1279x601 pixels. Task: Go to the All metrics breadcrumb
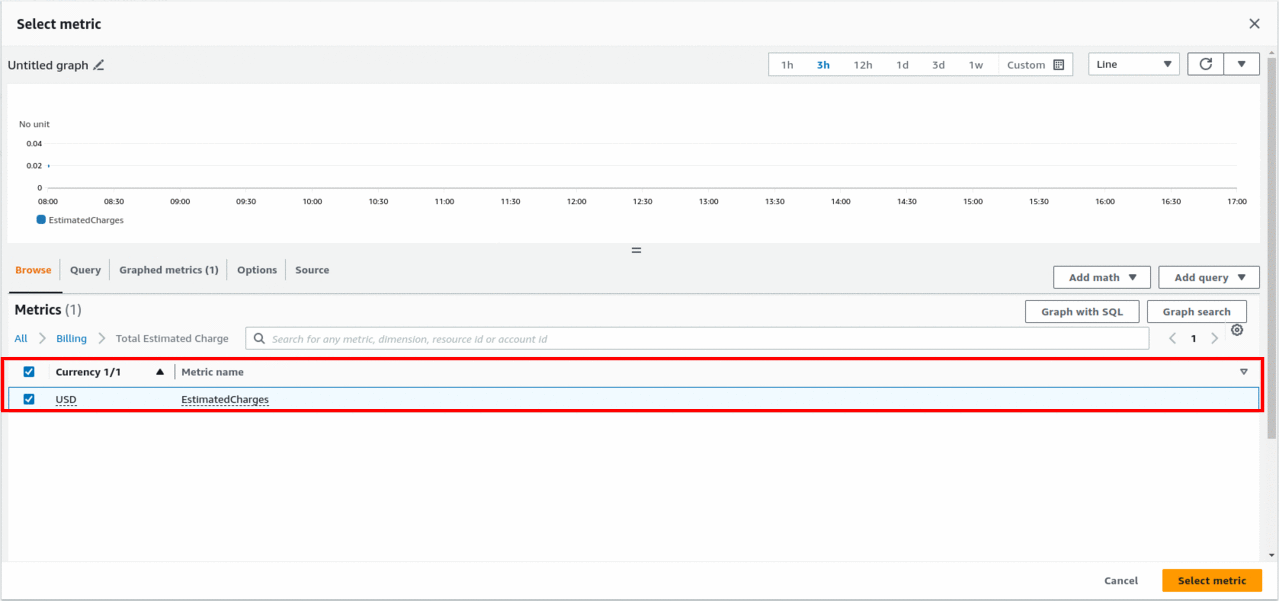pos(21,339)
